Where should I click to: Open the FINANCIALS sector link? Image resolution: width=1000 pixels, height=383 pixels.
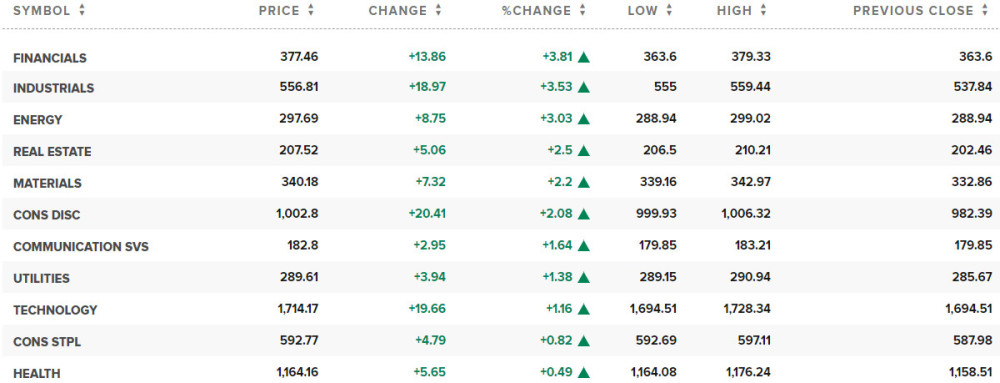[50, 58]
